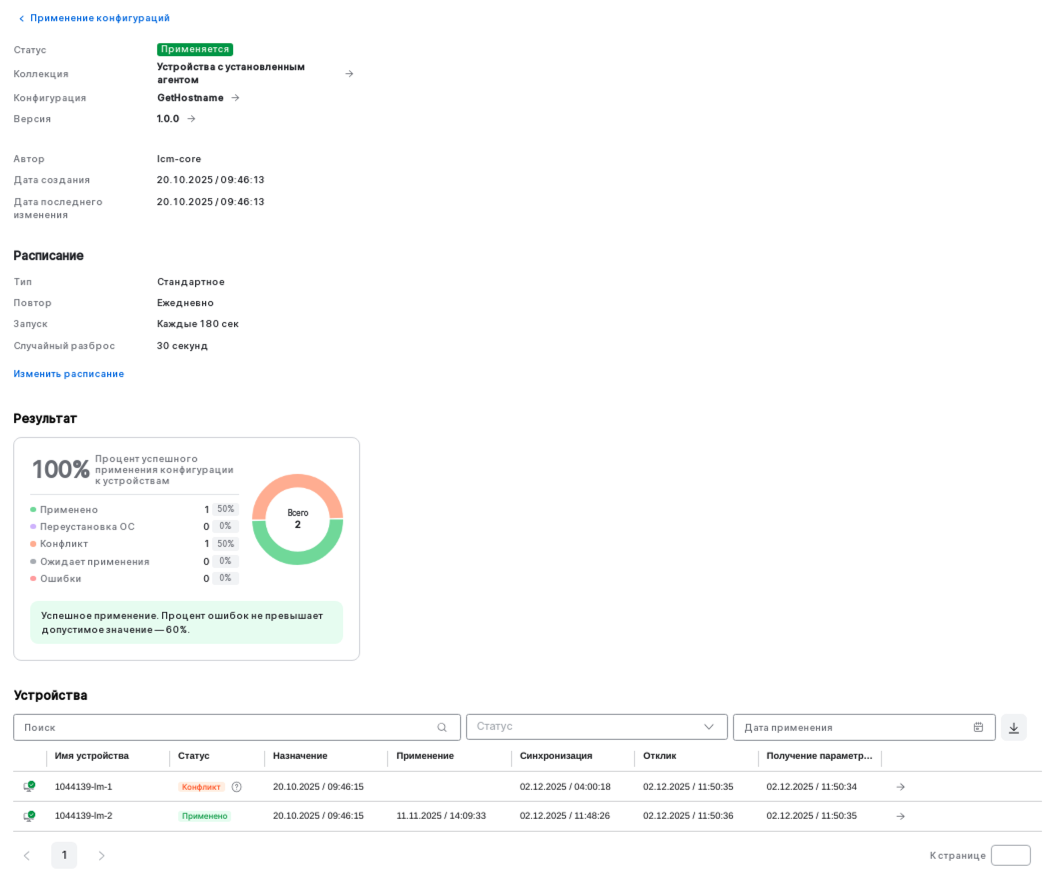
Task: Click device icon beside 1044139-lm-1
Action: 29,787
